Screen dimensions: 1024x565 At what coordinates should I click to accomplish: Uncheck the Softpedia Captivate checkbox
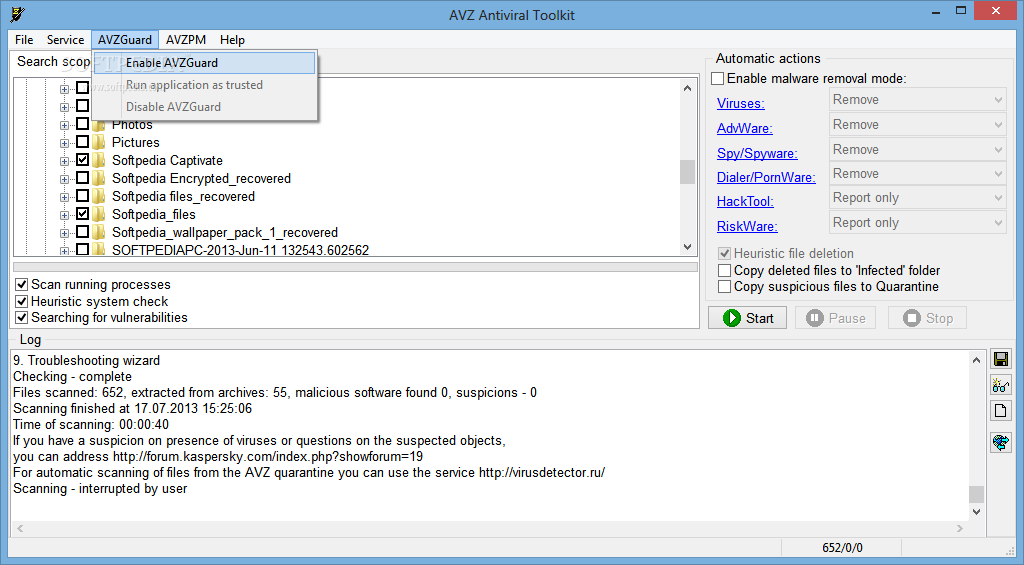pos(82,159)
